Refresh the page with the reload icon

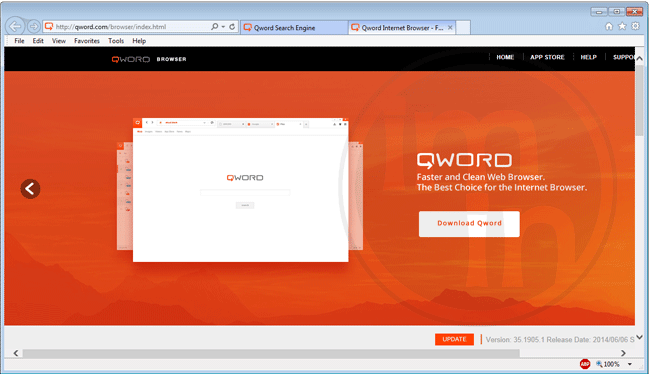click(232, 27)
